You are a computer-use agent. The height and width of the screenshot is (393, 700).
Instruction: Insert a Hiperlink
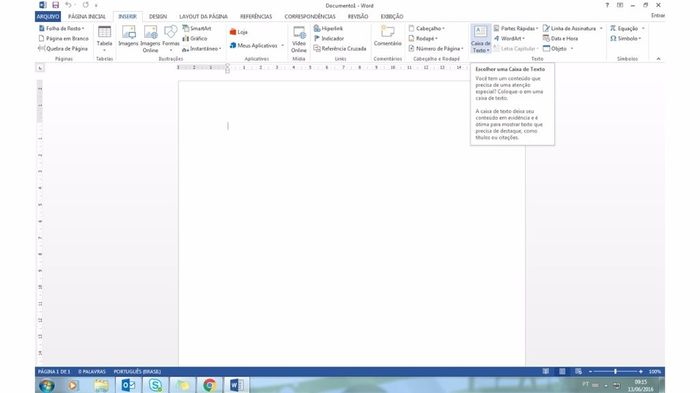tap(328, 28)
